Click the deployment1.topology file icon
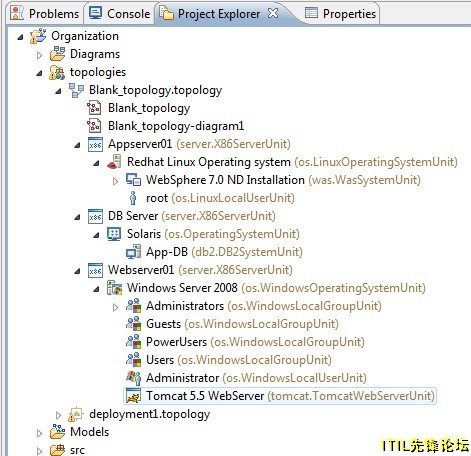 [x=76, y=414]
